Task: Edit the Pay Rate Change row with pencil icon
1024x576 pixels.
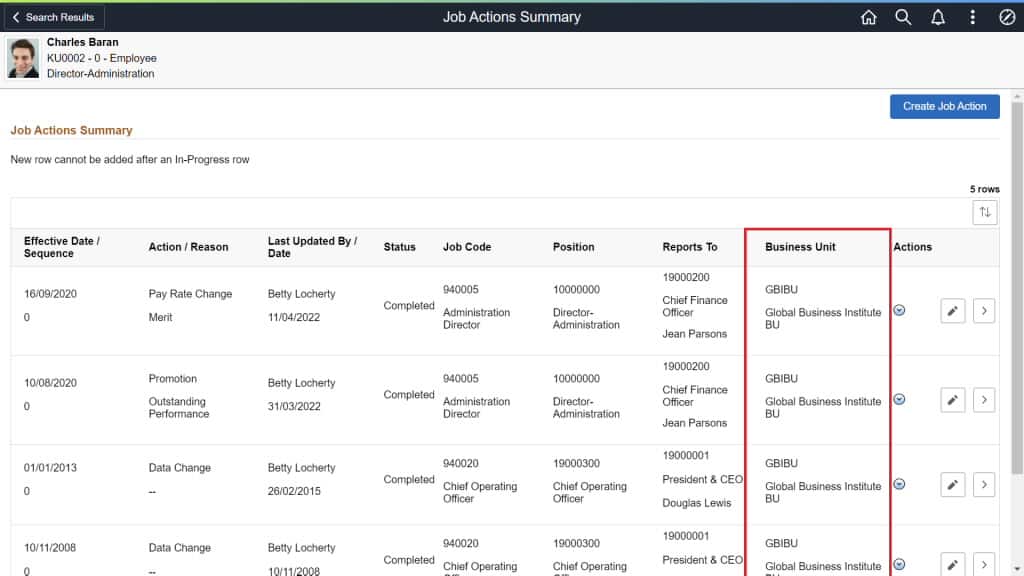Action: 952,310
